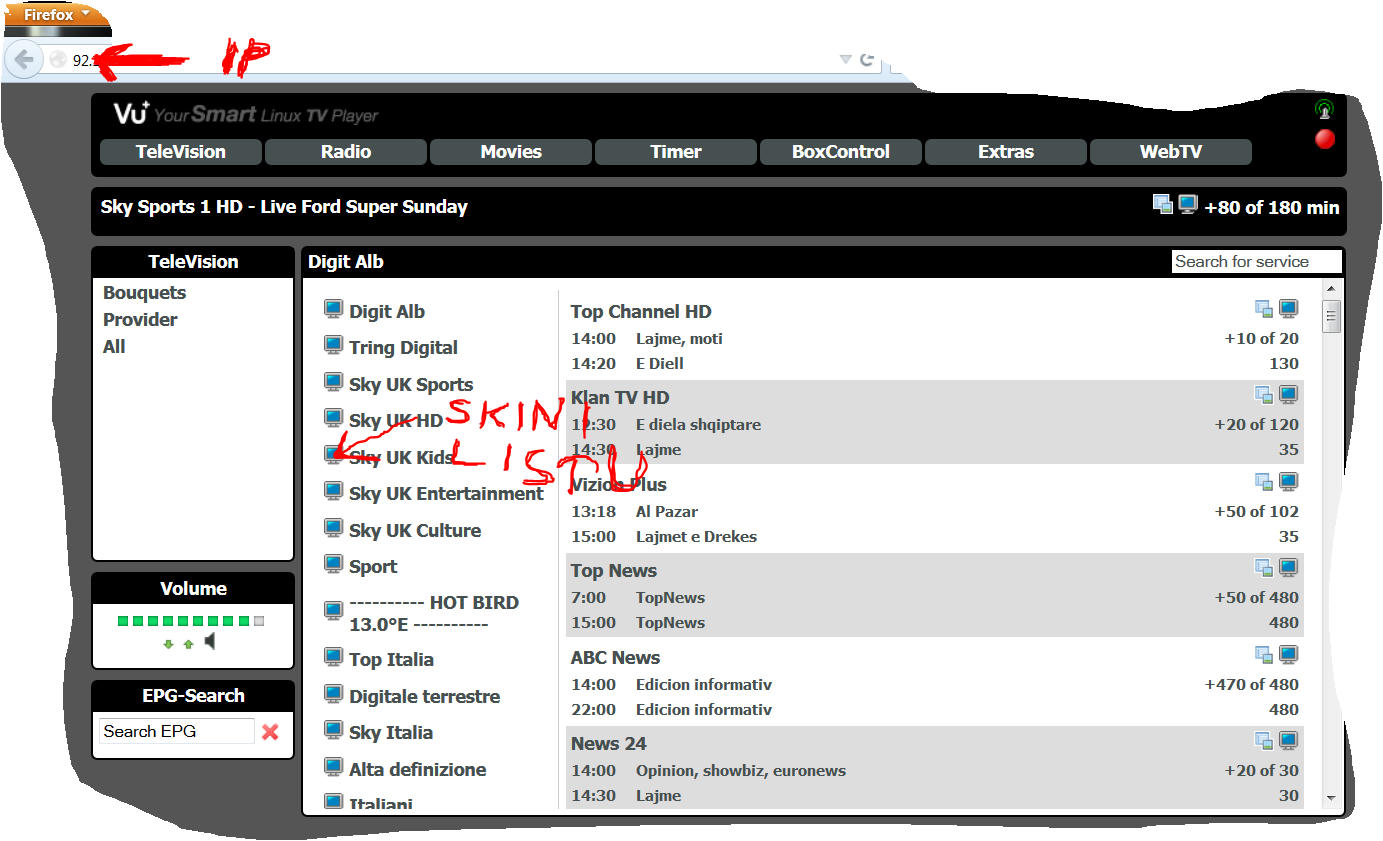Click the E Diell programme at 14:20
The image size is (1383, 841).
660,364
